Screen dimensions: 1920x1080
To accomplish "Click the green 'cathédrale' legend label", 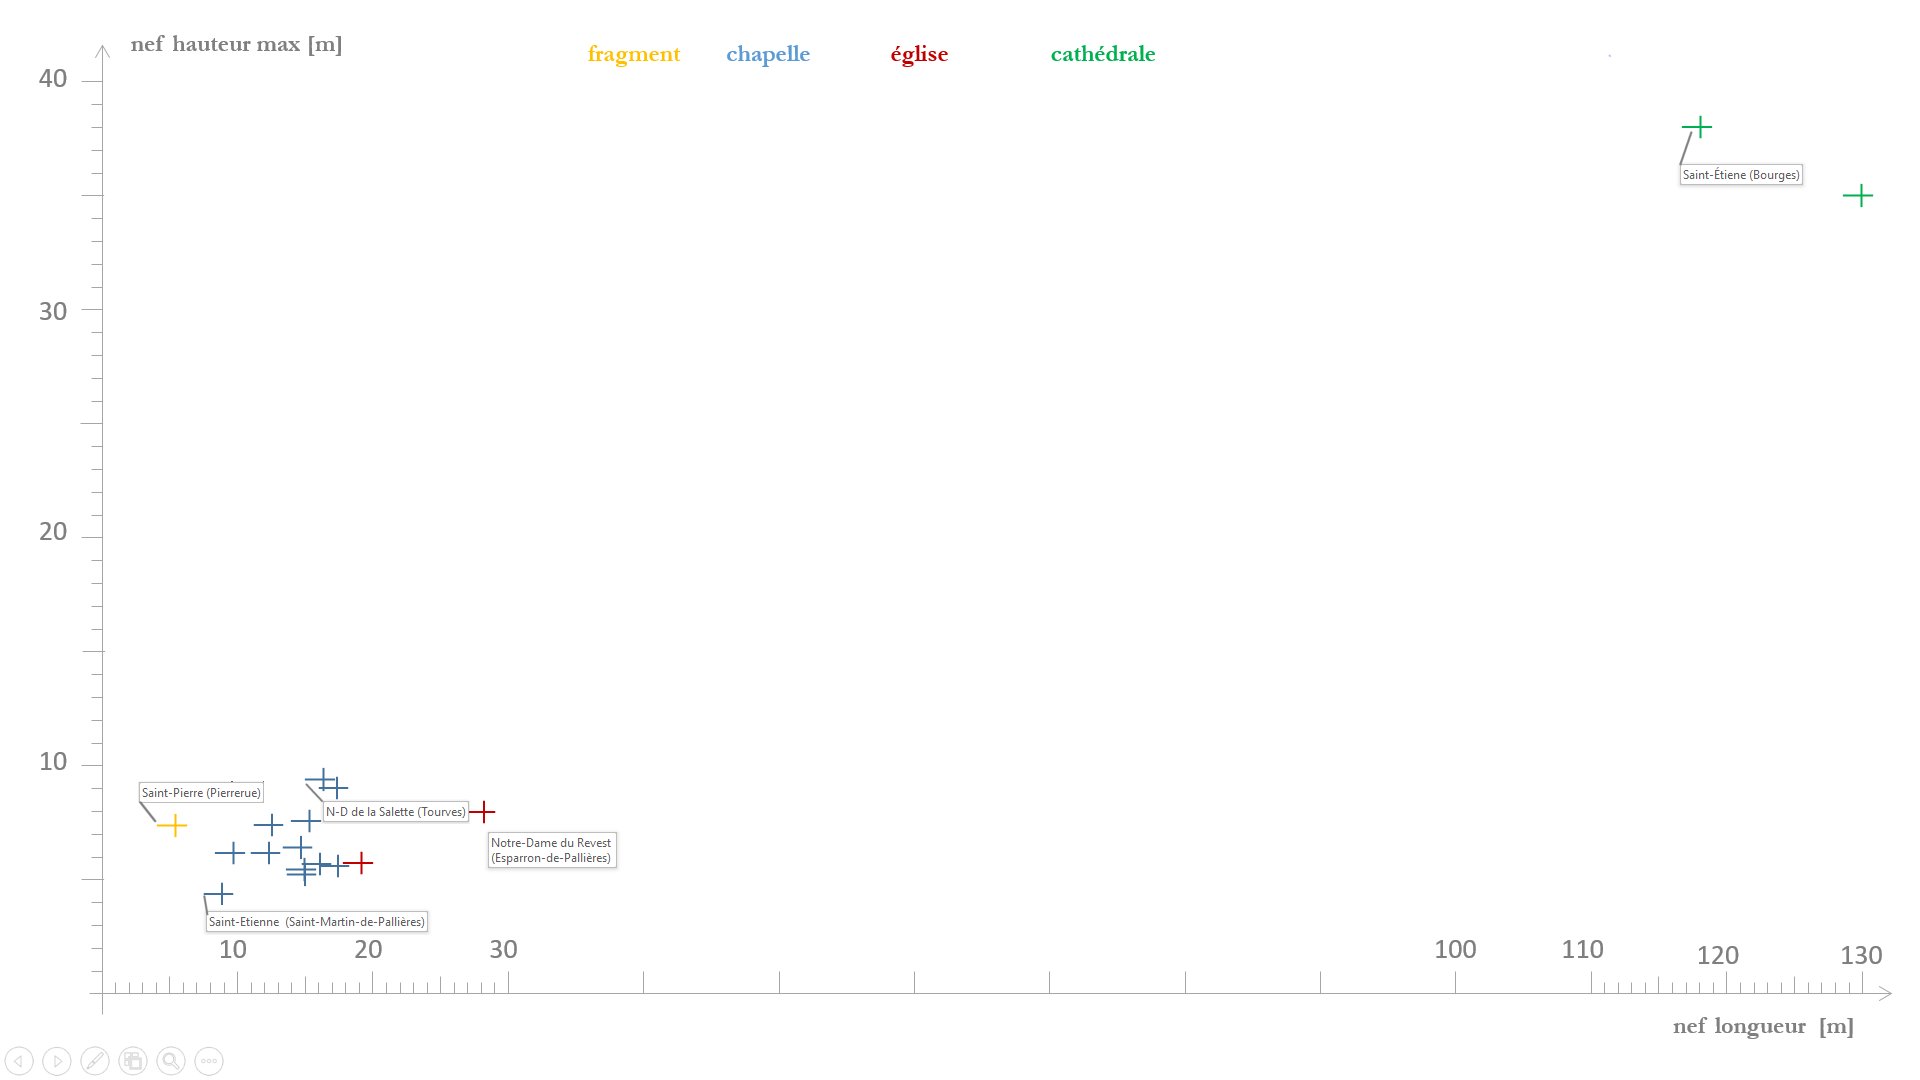I will tap(1103, 54).
